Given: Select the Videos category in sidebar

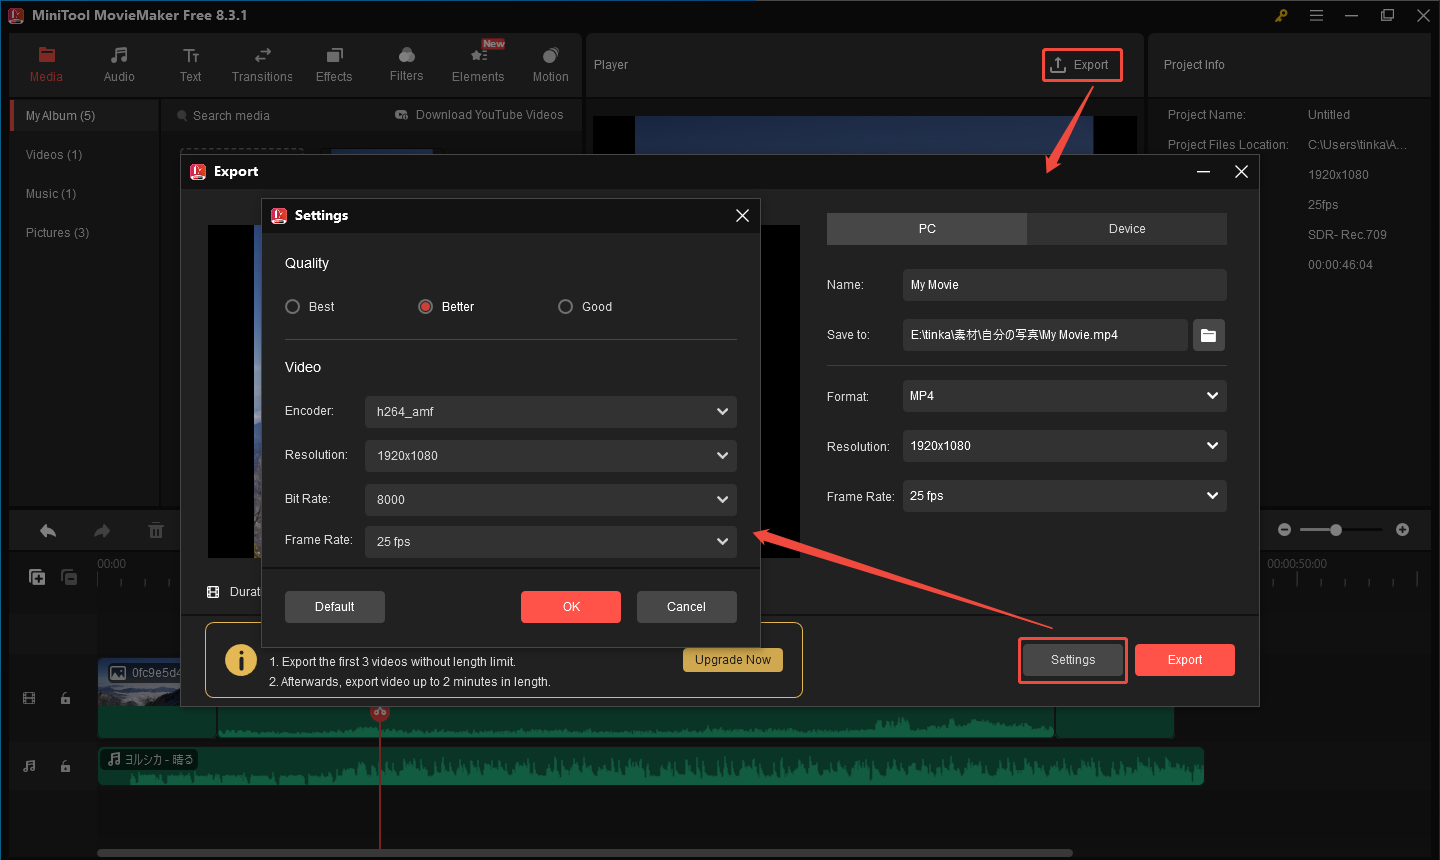Looking at the screenshot, I should coord(53,154).
